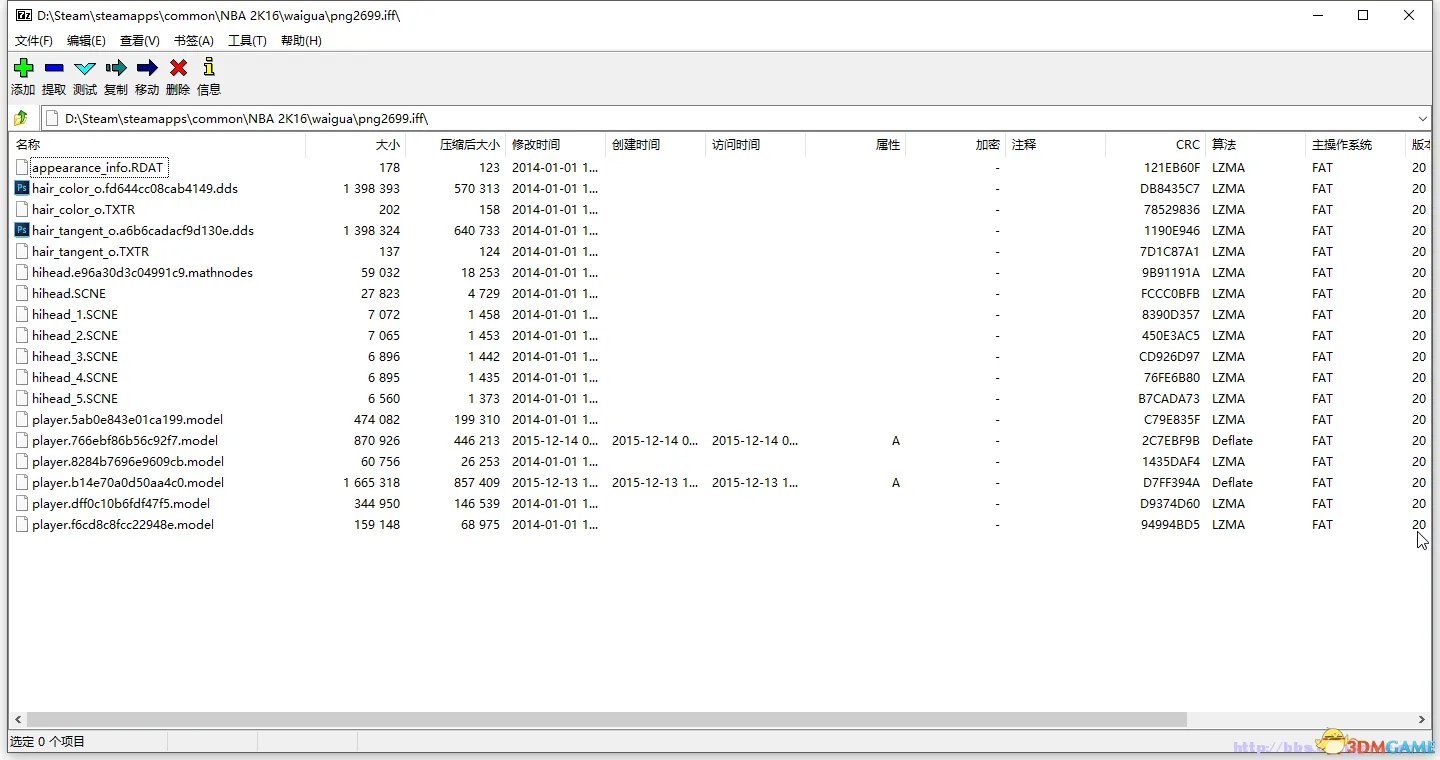This screenshot has width=1440, height=760.
Task: Sort files by the 大小 column header
Action: click(x=388, y=144)
